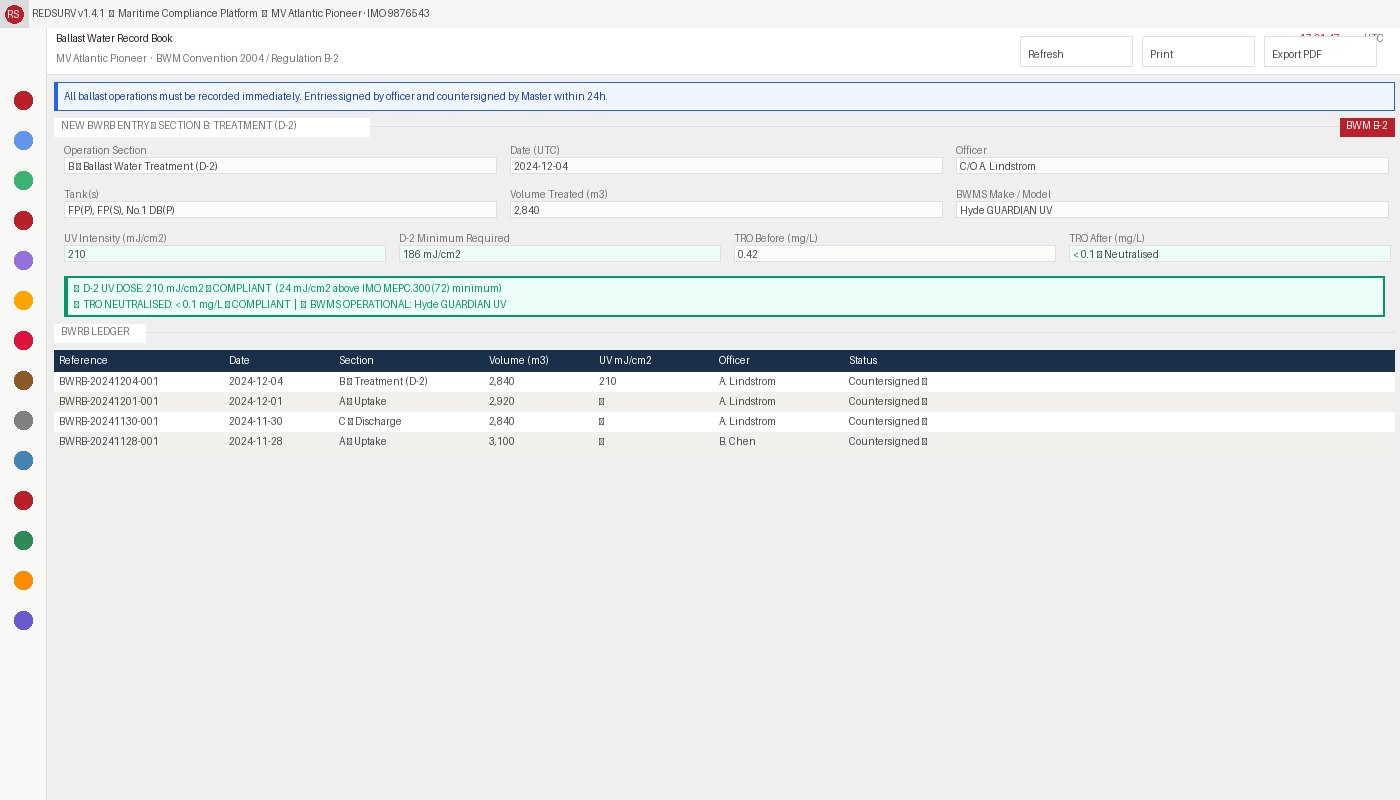Click Countersigned status for BWRB-20241128-001
The image size is (1400, 800).
click(888, 442)
